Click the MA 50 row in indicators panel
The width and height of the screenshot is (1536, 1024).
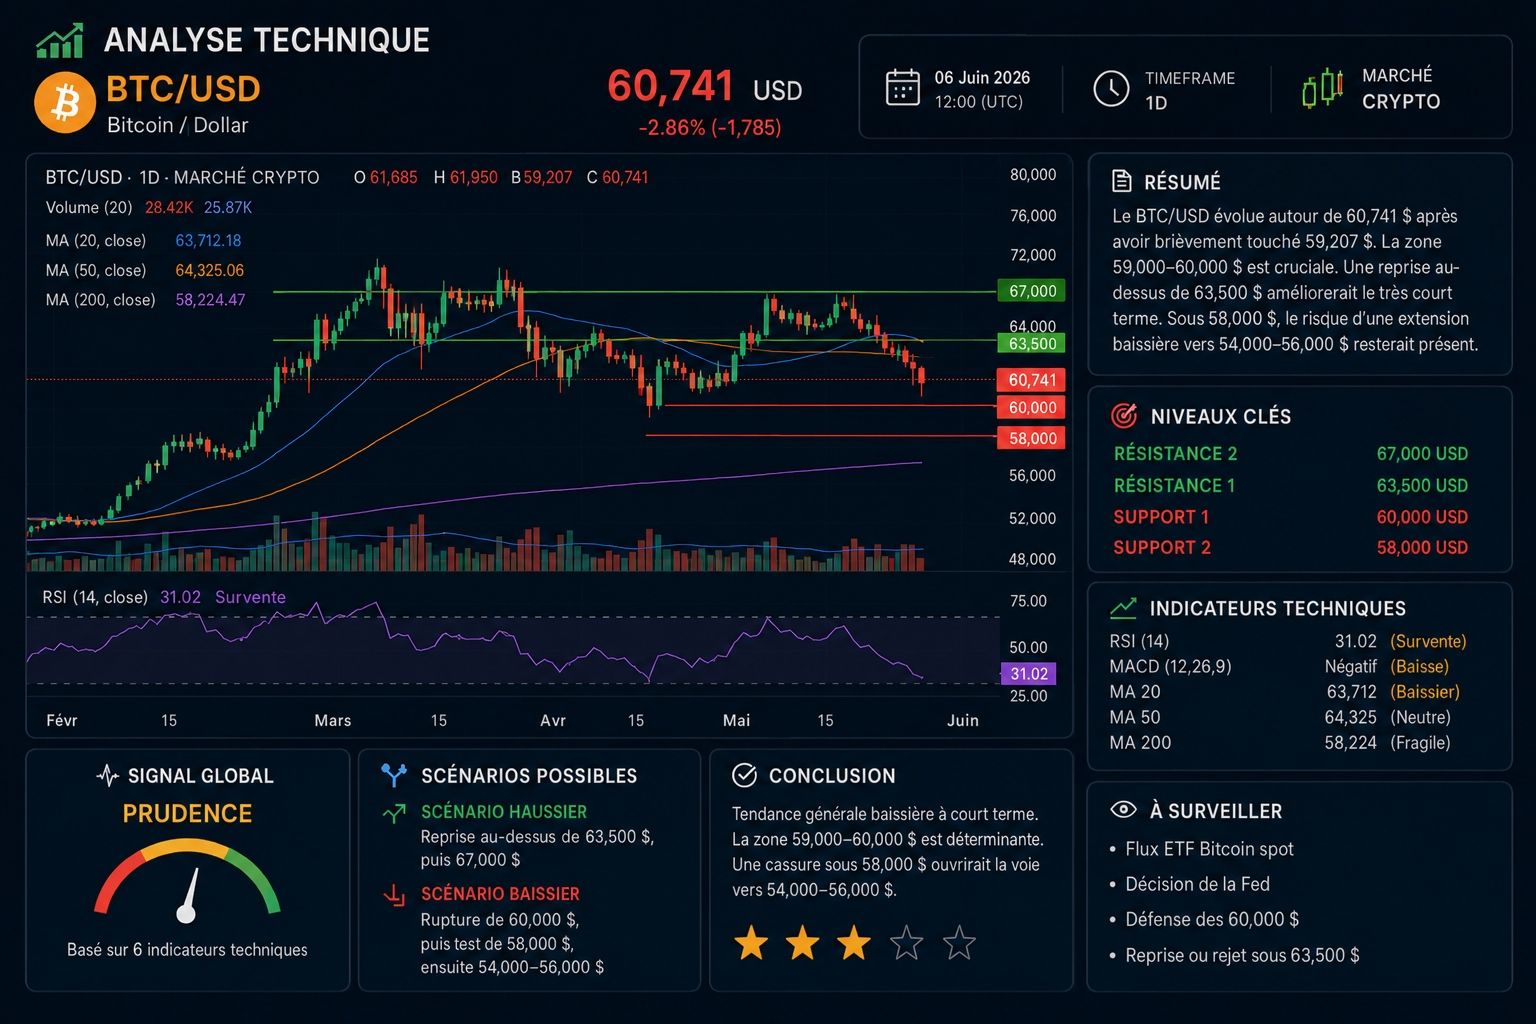coord(1279,717)
